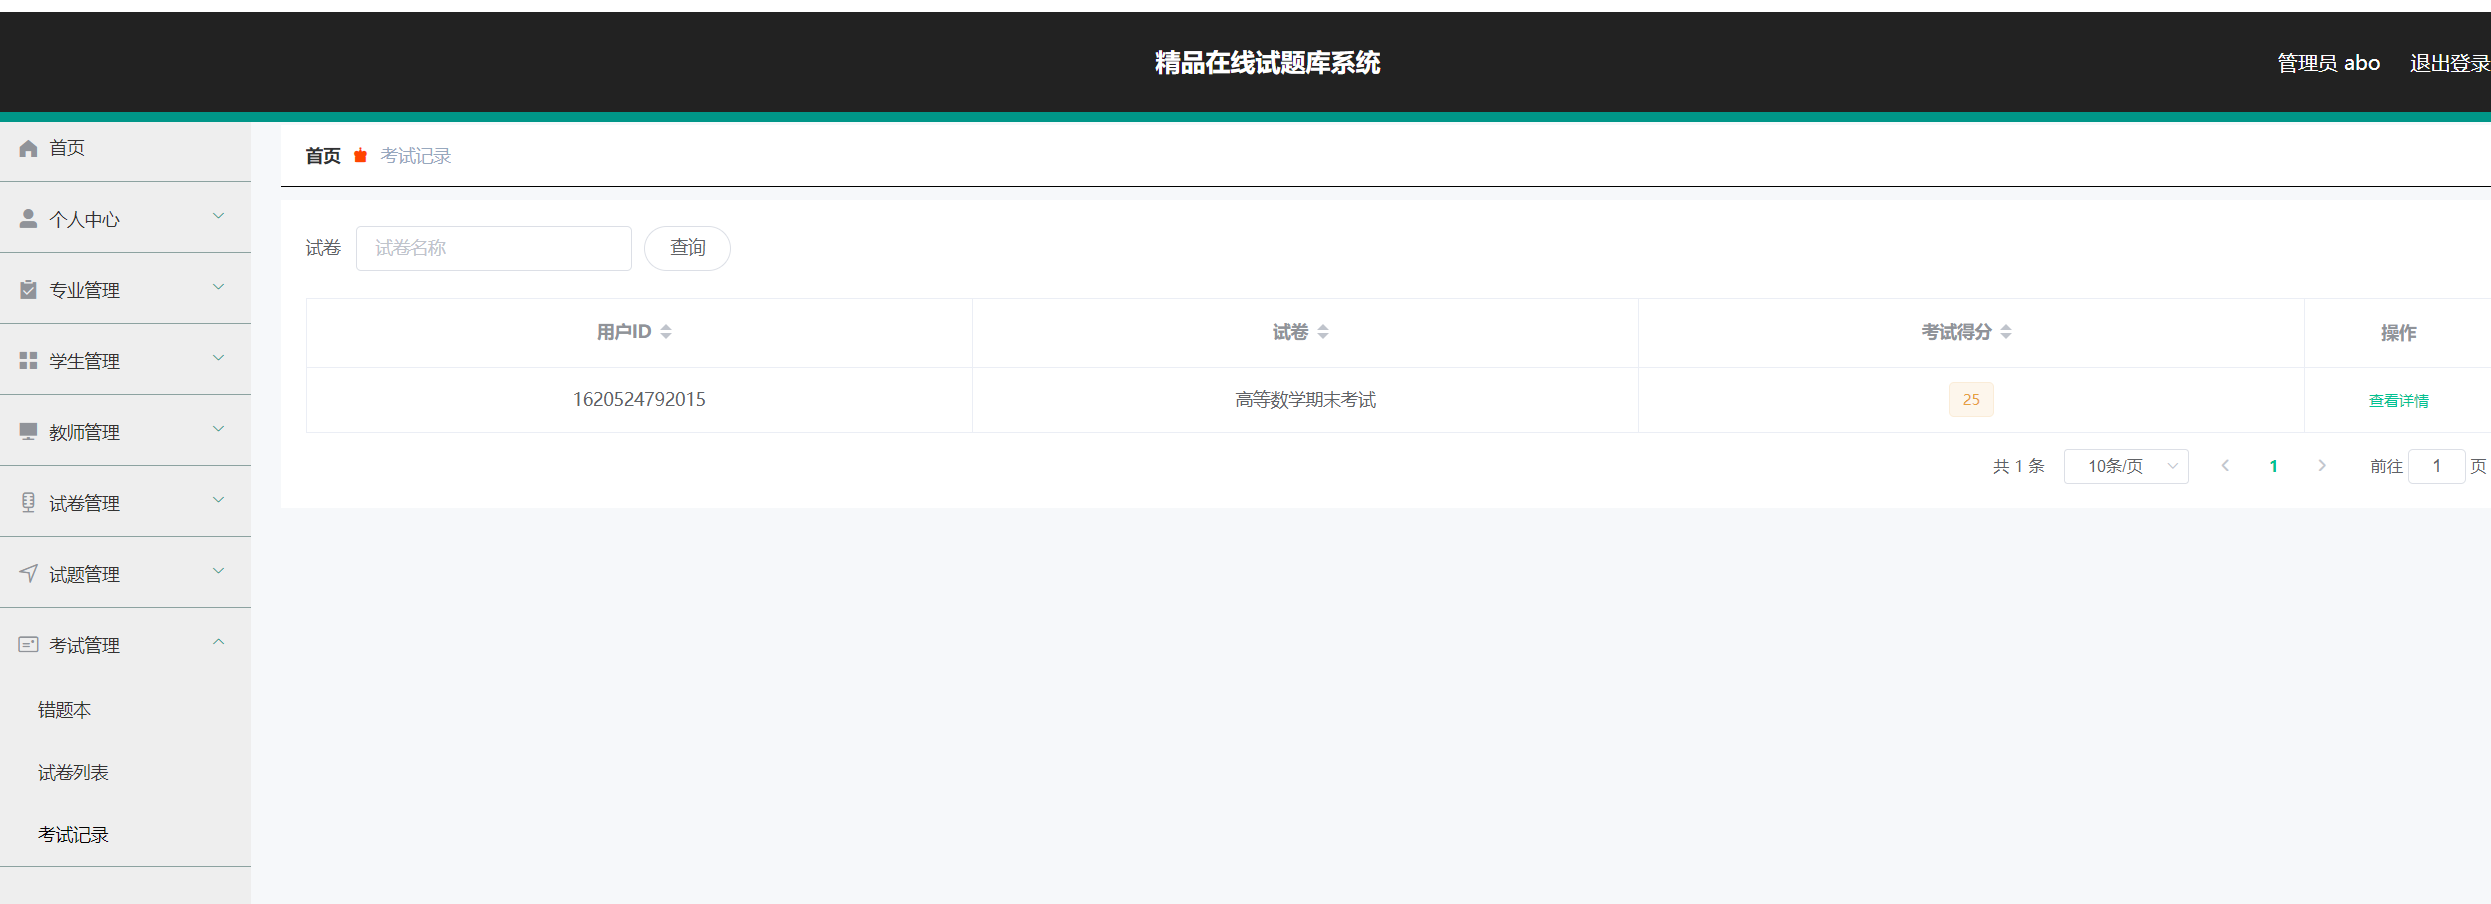
Task: Click the 试卷名称 search input field
Action: 493,248
